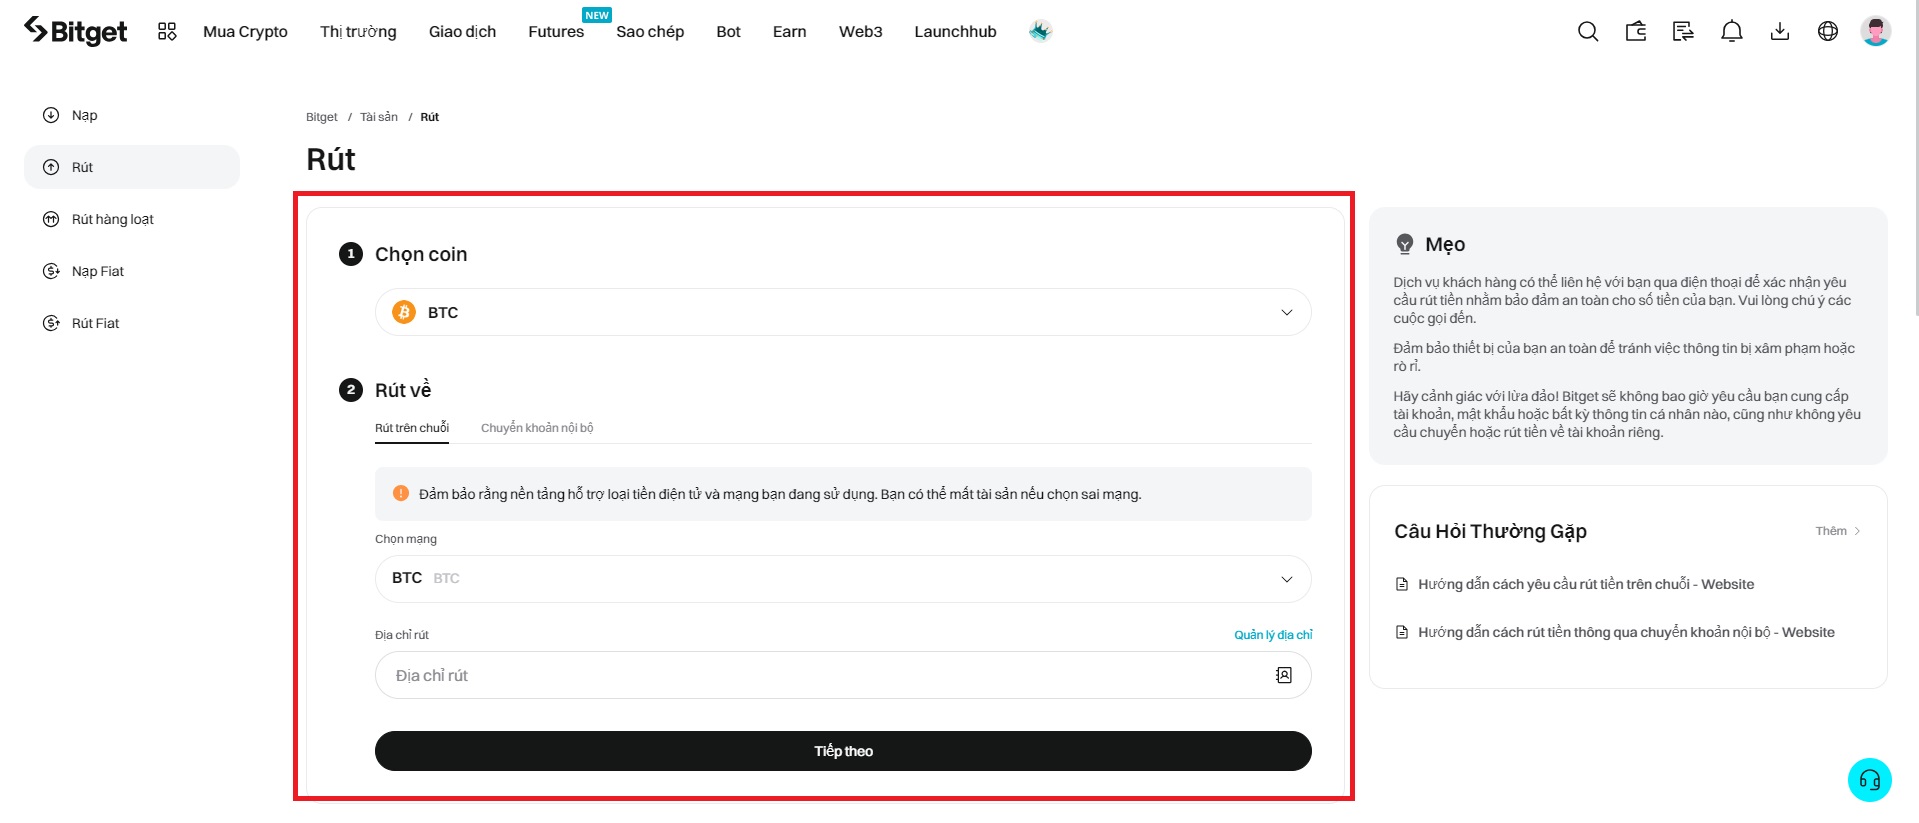Open the language globe icon
This screenshot has width=1919, height=823.
point(1828,31)
